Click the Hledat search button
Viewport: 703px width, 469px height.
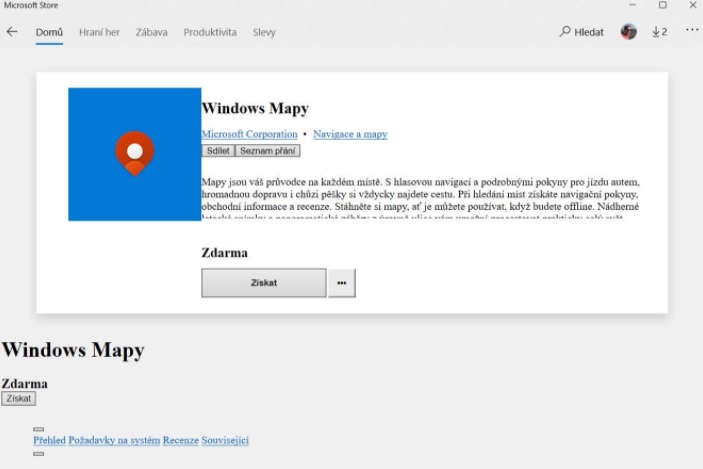point(581,32)
